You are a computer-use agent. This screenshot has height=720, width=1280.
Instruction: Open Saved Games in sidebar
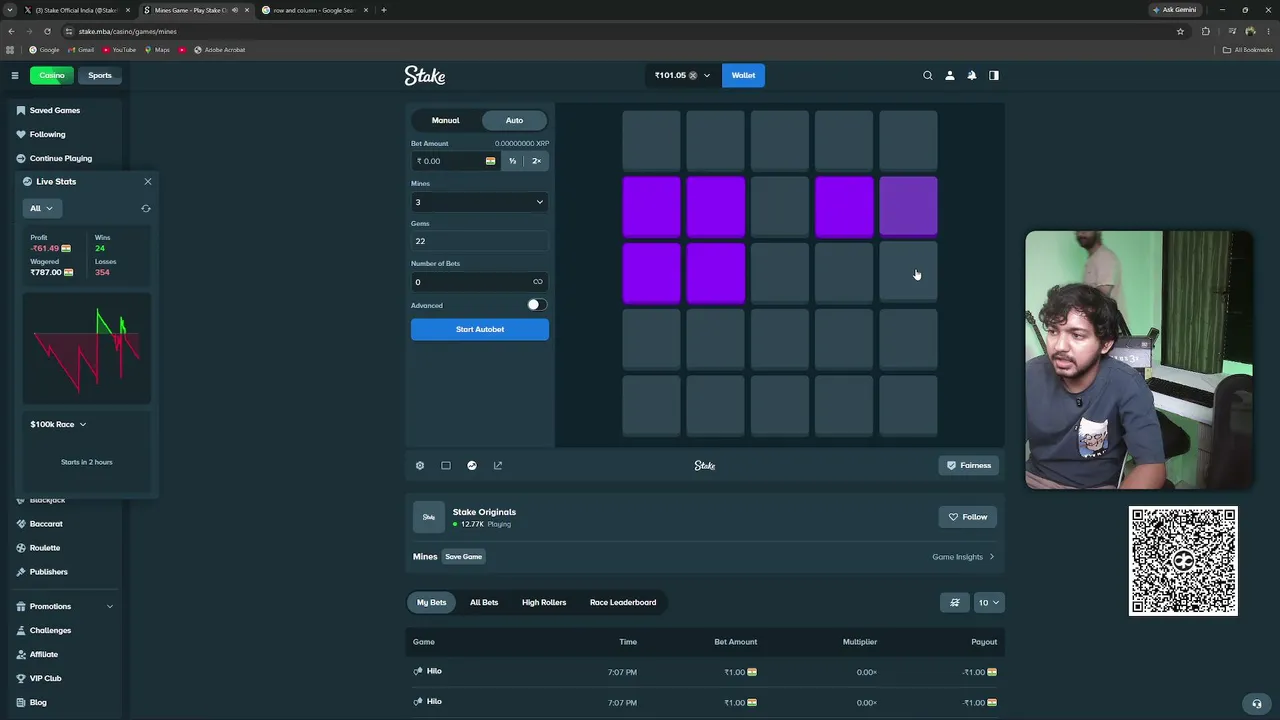[55, 110]
